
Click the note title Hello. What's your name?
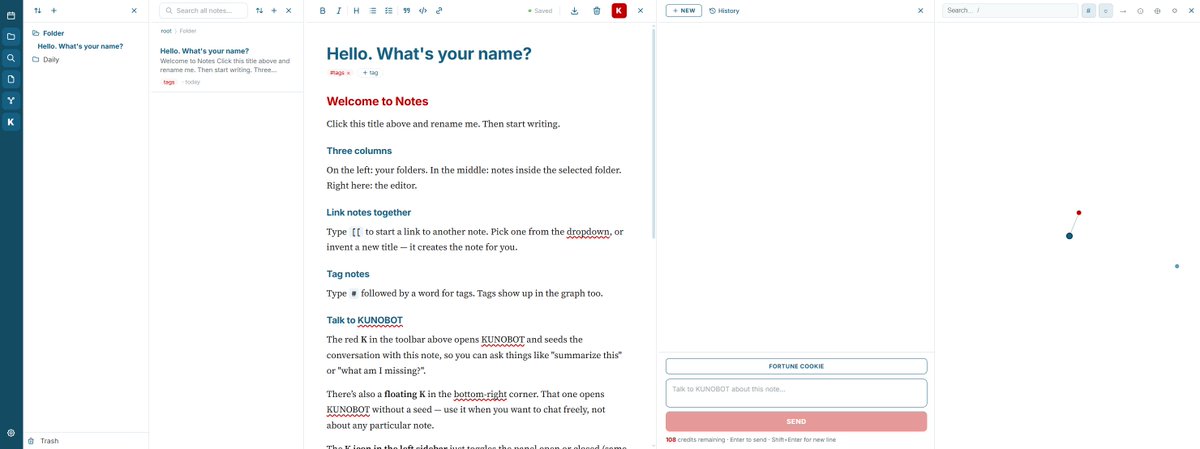pos(429,53)
